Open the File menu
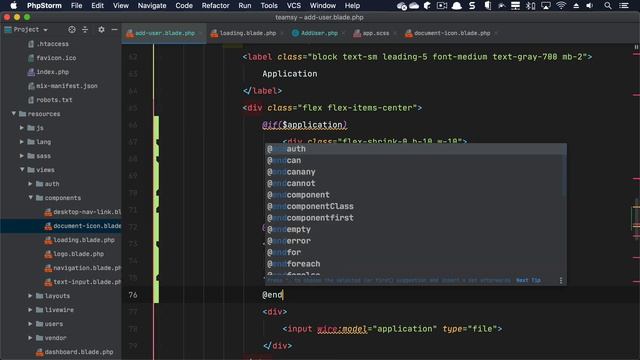The height and width of the screenshot is (360, 640). point(76,6)
